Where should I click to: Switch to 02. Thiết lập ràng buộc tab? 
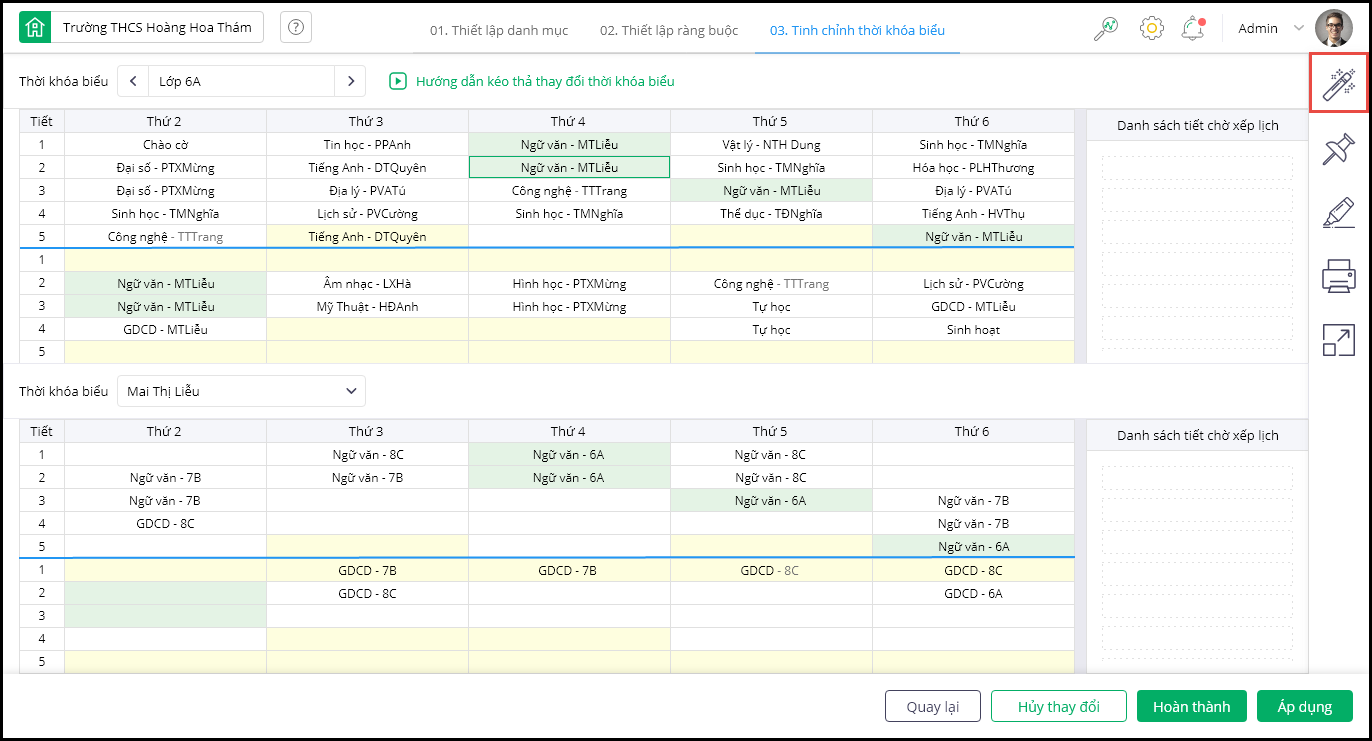[x=669, y=30]
